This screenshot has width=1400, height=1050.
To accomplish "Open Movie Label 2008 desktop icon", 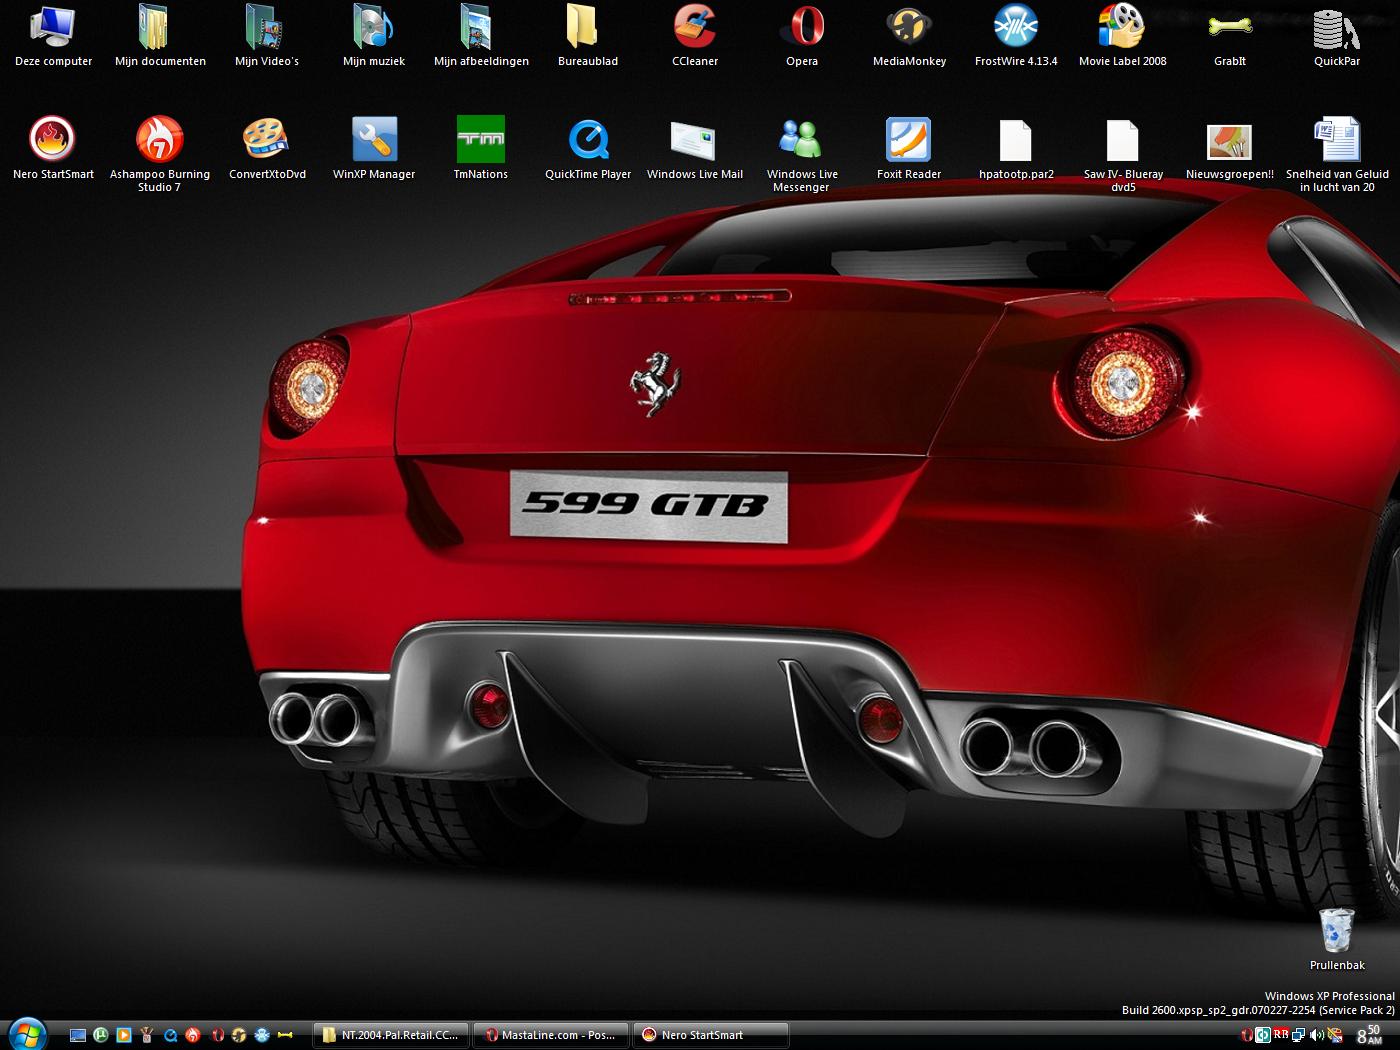I will pyautogui.click(x=1123, y=36).
